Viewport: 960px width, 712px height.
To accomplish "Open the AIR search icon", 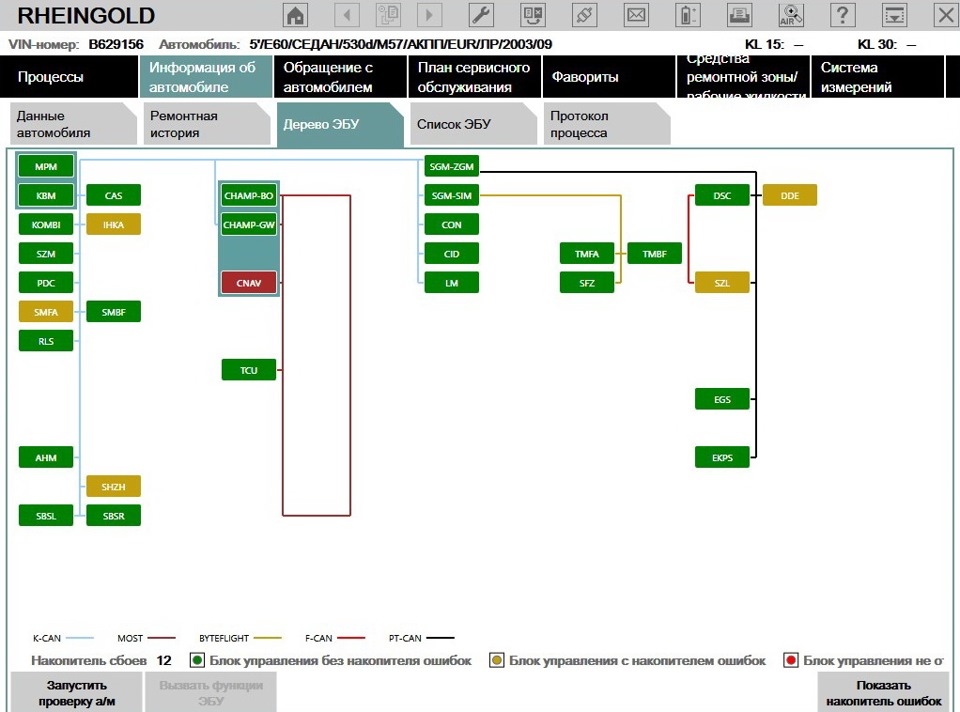I will (790, 15).
